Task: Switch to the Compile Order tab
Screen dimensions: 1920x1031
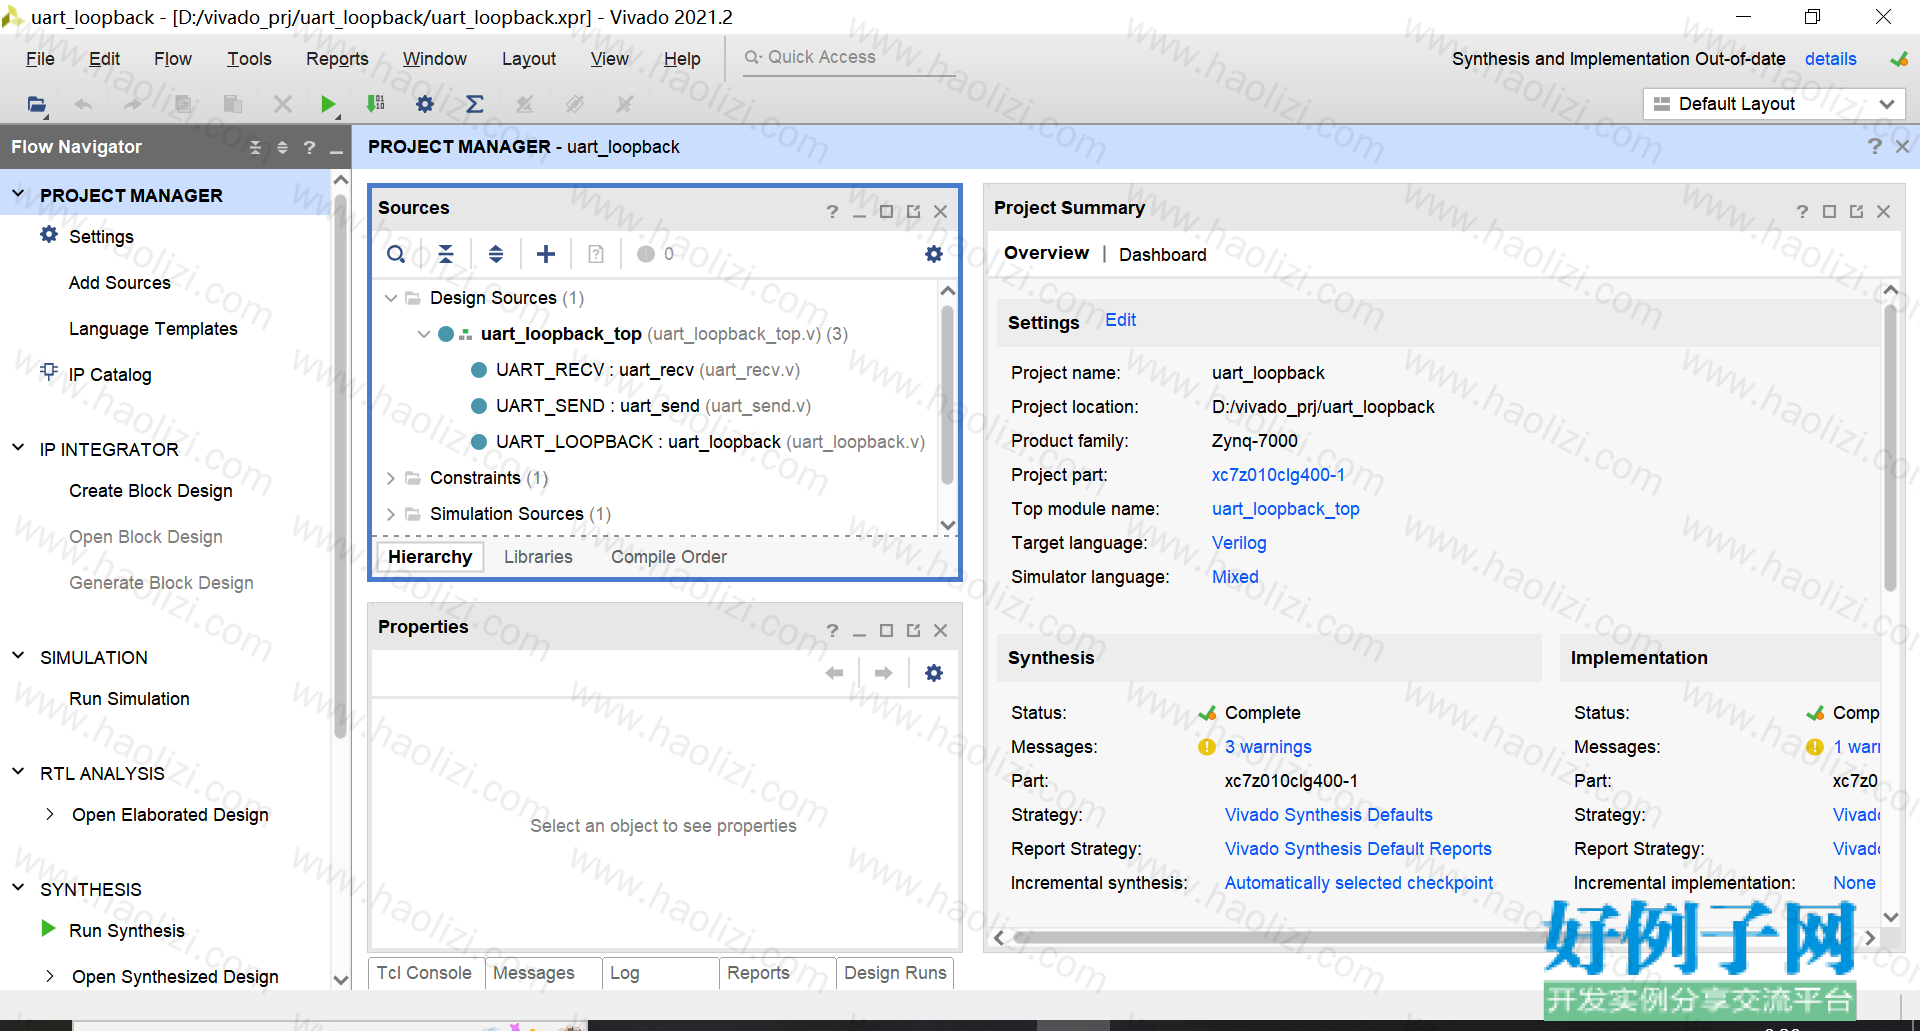Action: 669,557
